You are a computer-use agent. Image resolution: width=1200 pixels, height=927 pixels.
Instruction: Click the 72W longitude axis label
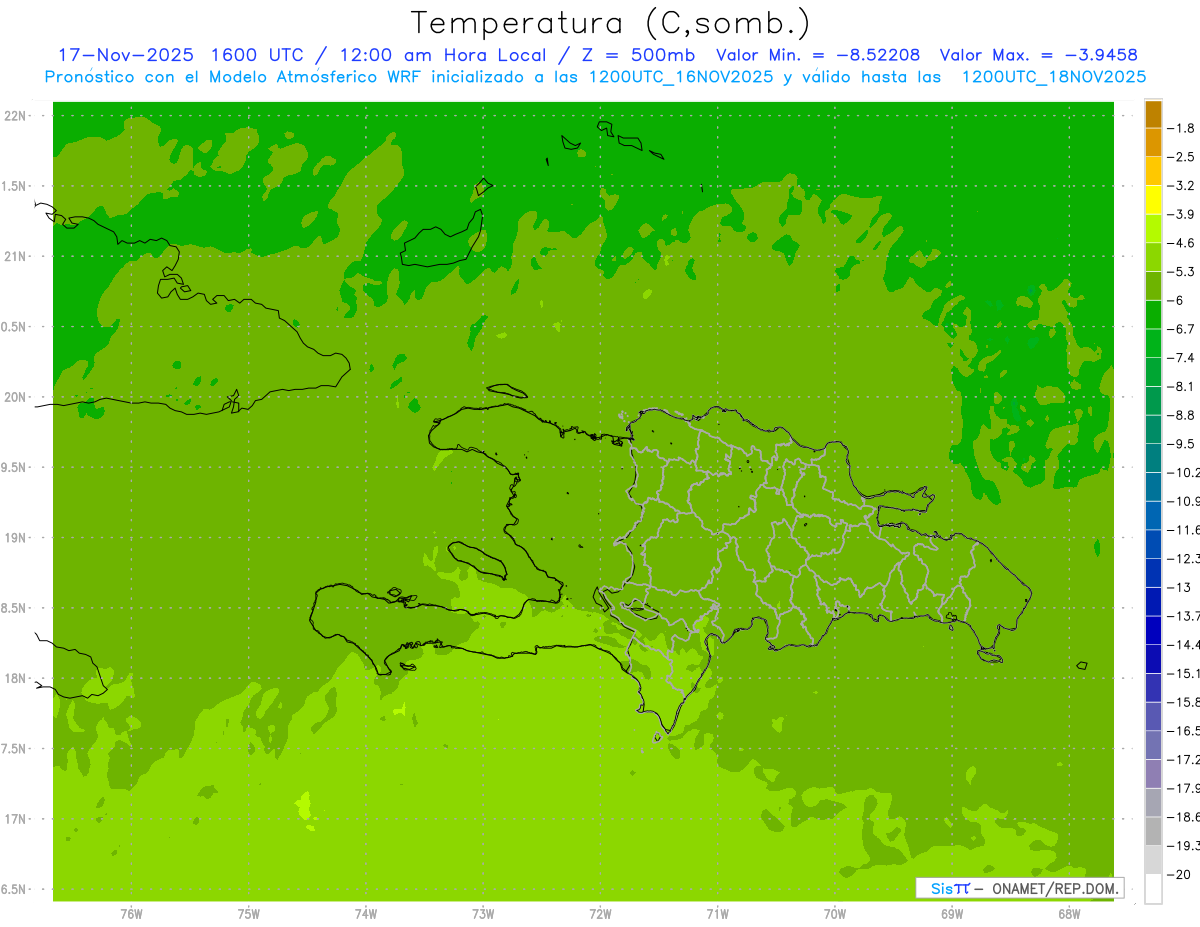click(x=601, y=914)
